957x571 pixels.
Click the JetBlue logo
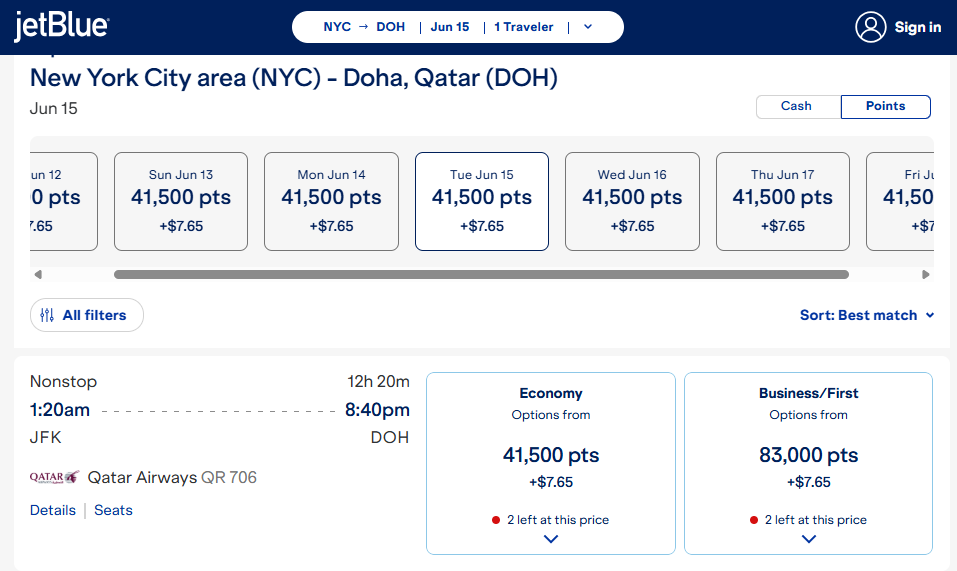click(x=61, y=26)
